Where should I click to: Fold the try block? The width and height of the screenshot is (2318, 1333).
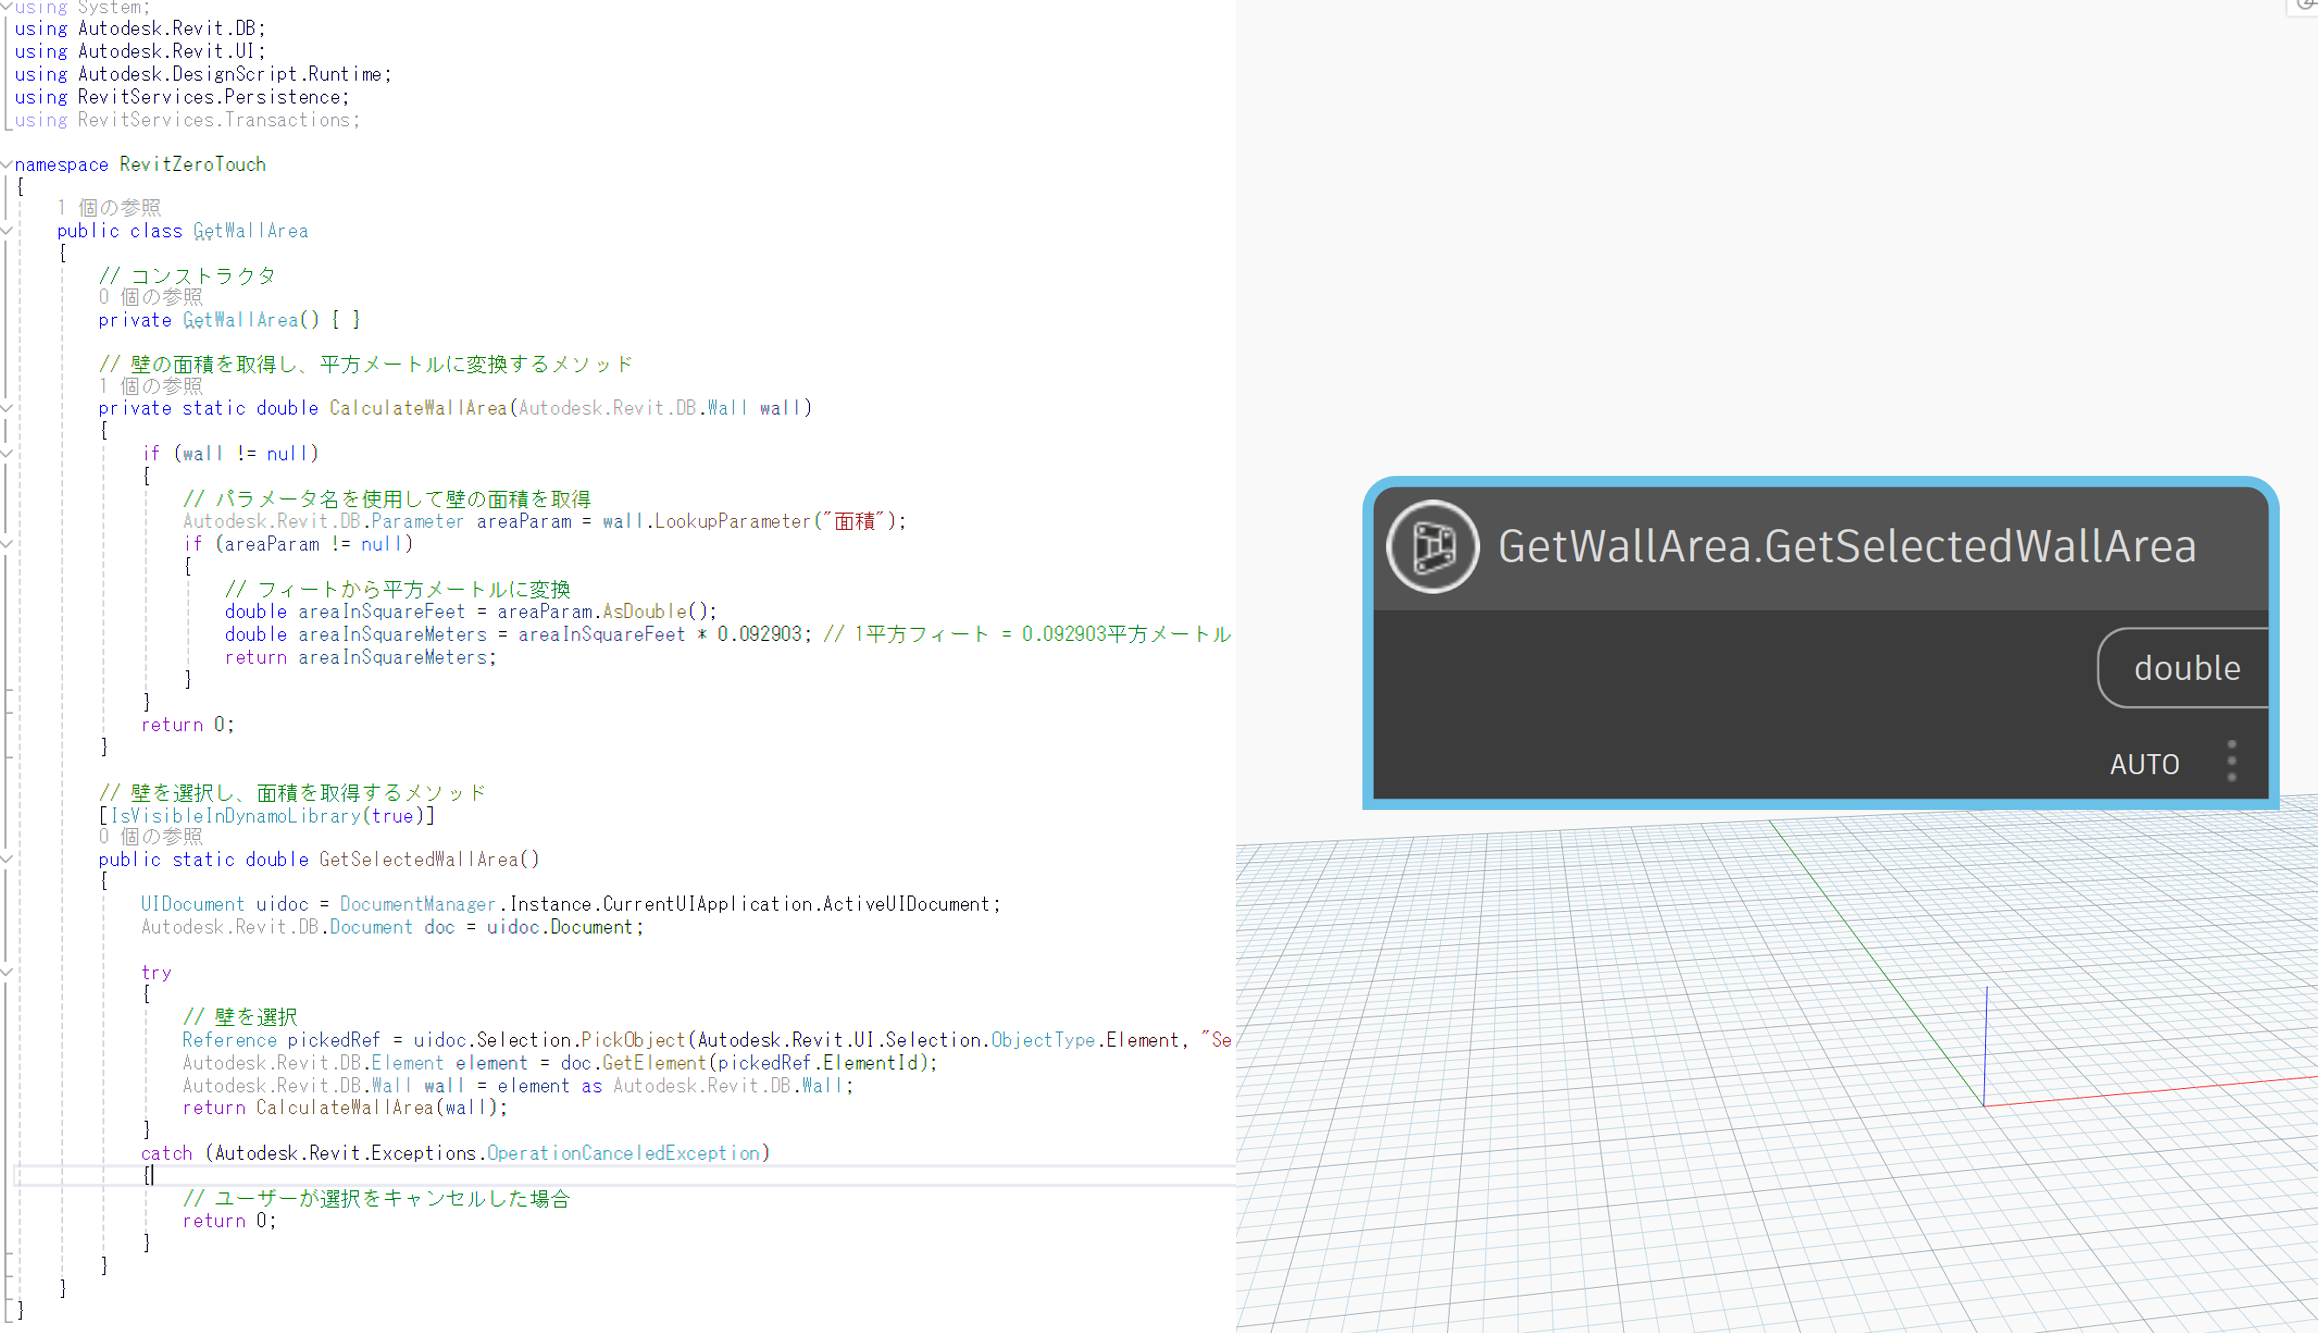pyautogui.click(x=7, y=972)
